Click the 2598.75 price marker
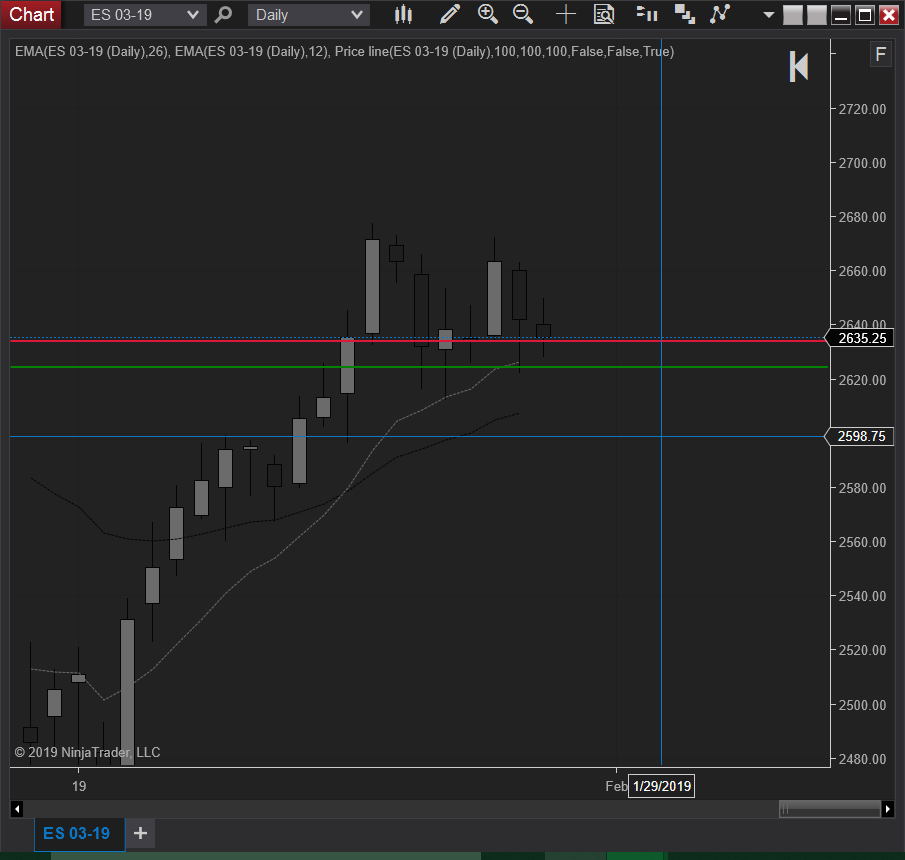 point(859,436)
